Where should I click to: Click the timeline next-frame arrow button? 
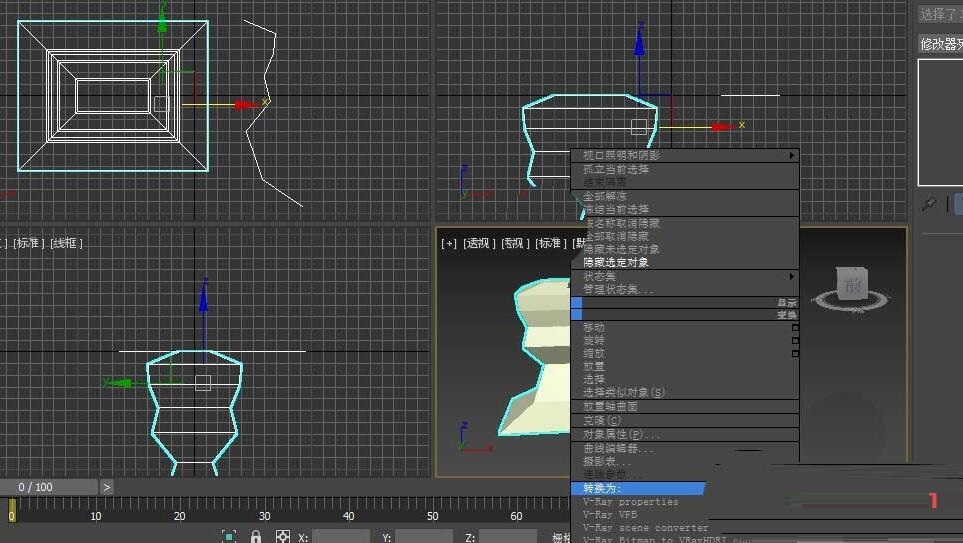107,487
